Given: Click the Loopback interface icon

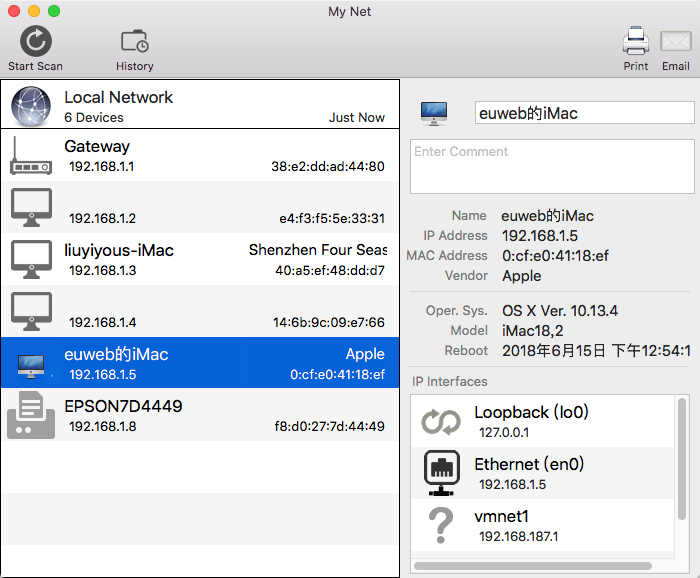Looking at the screenshot, I should coord(441,422).
